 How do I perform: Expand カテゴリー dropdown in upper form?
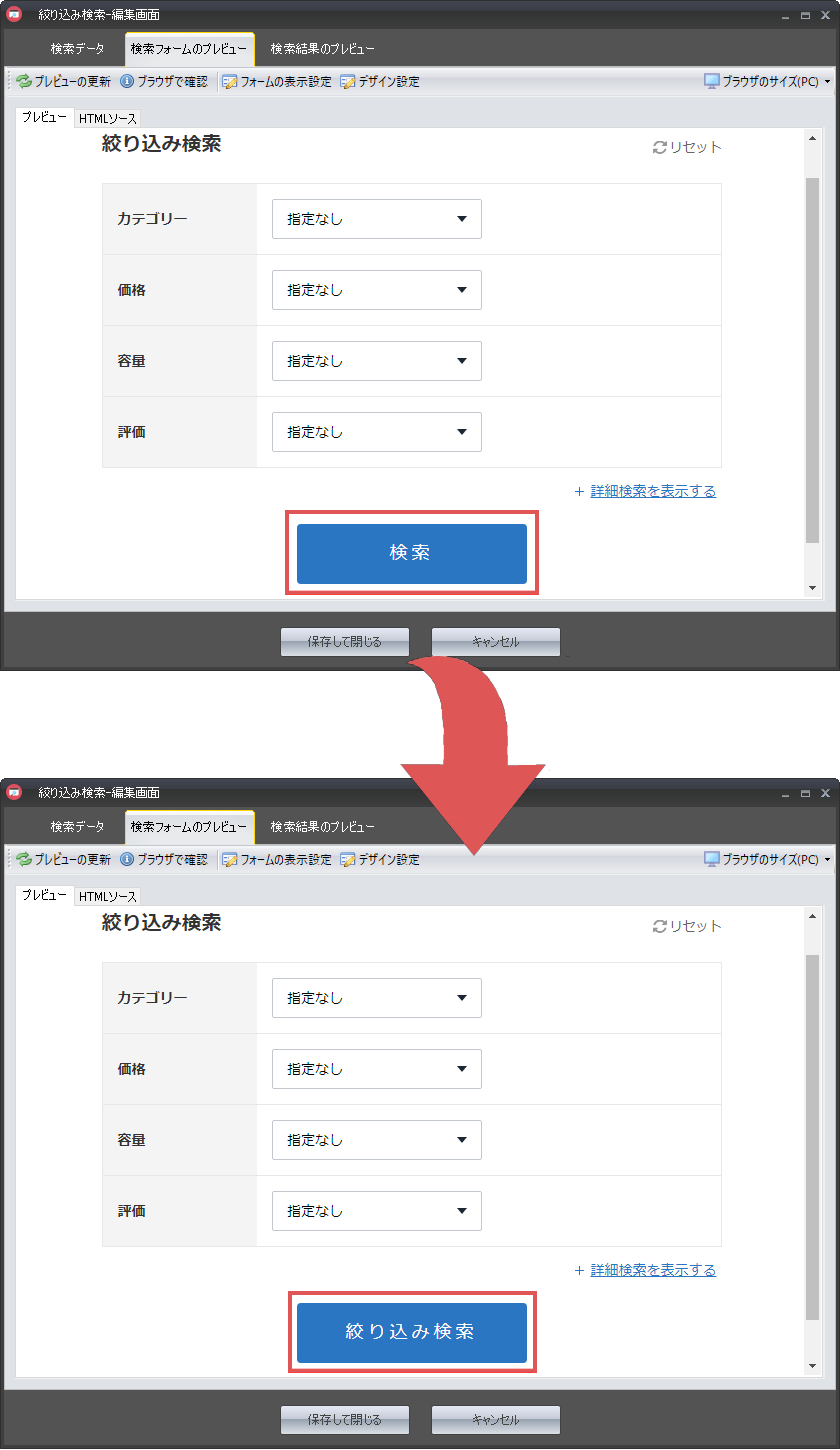(x=376, y=219)
